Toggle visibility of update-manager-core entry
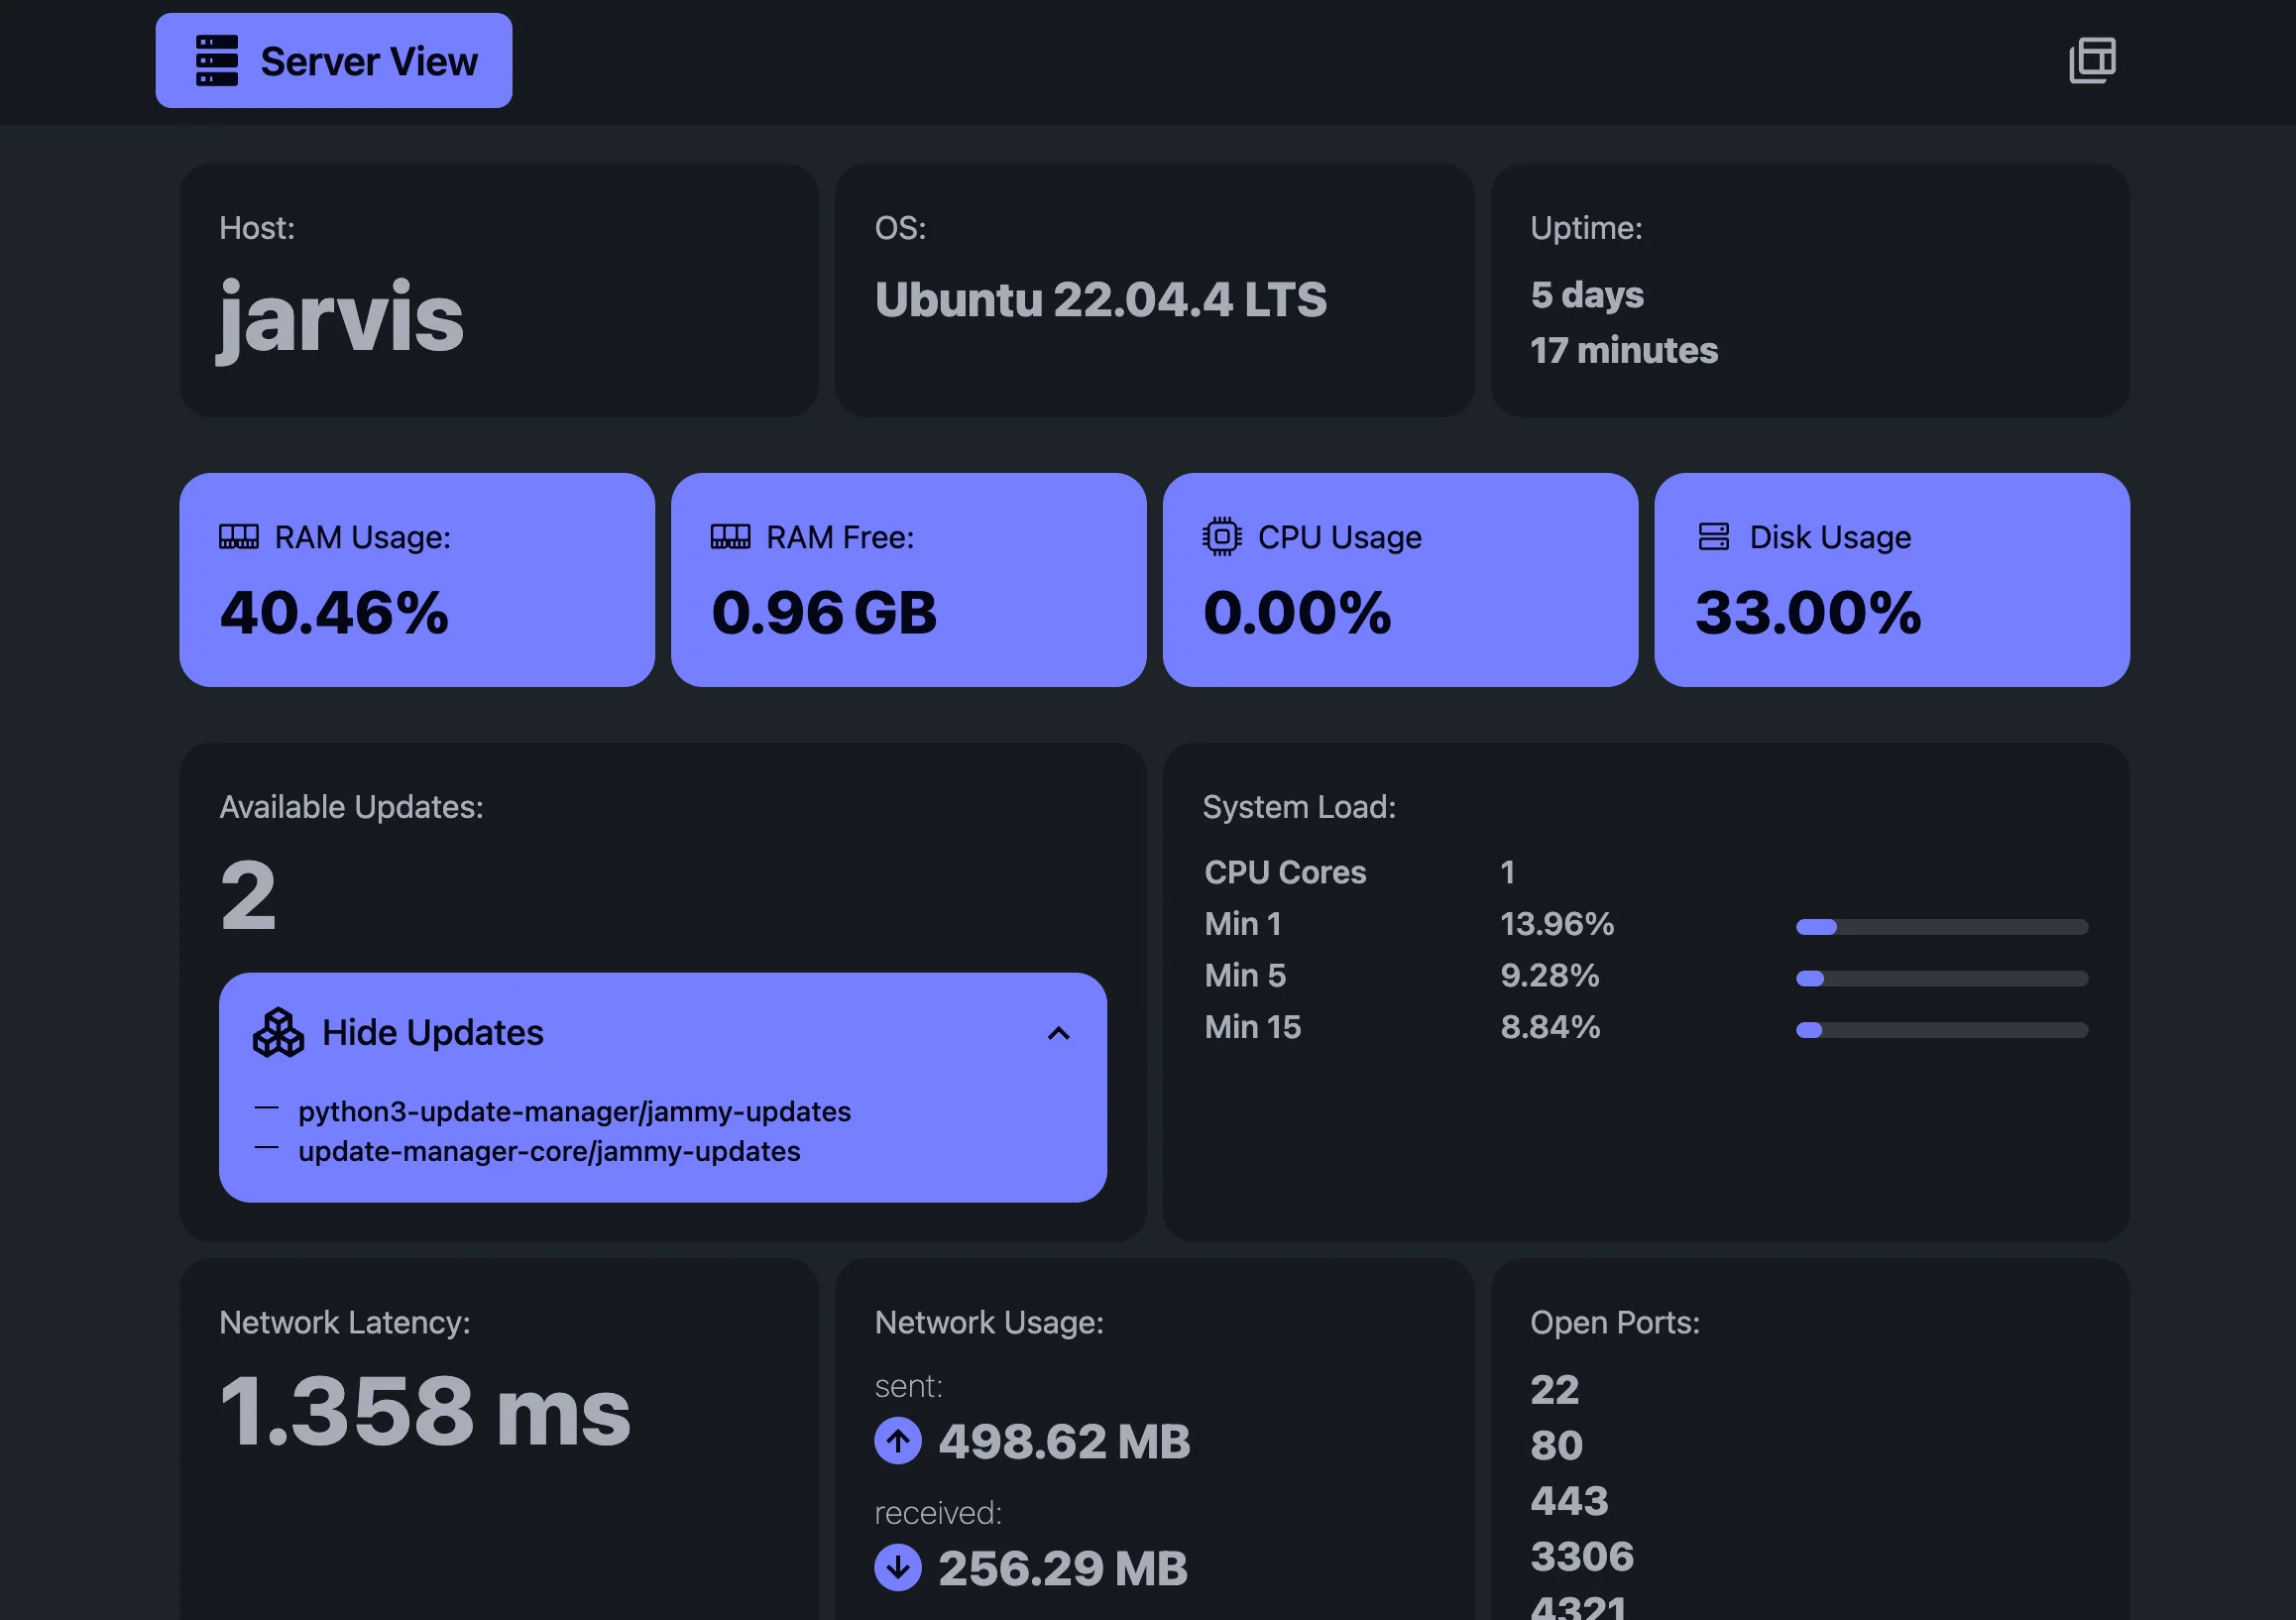Image resolution: width=2296 pixels, height=1620 pixels. point(548,1151)
